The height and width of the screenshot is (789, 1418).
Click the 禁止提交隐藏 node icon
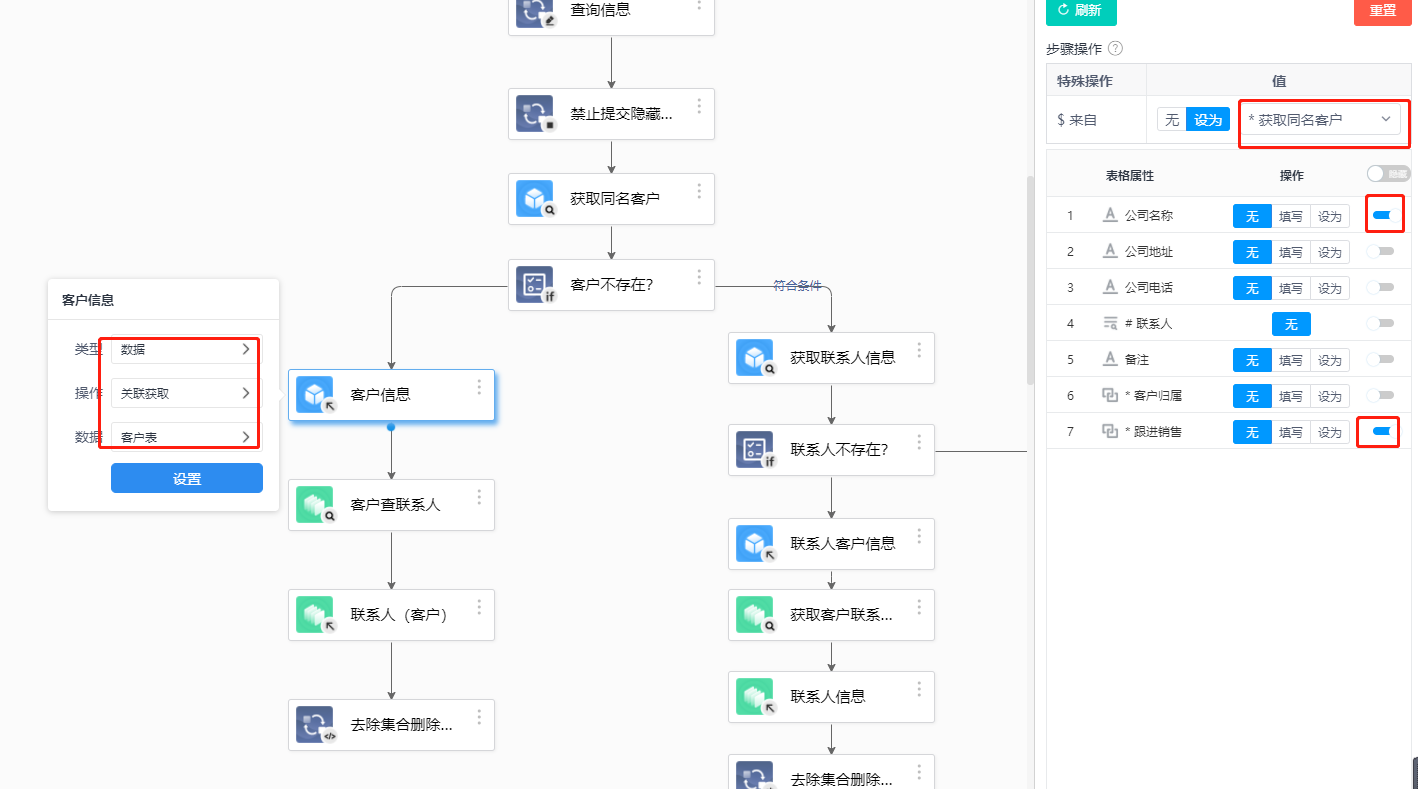(534, 113)
